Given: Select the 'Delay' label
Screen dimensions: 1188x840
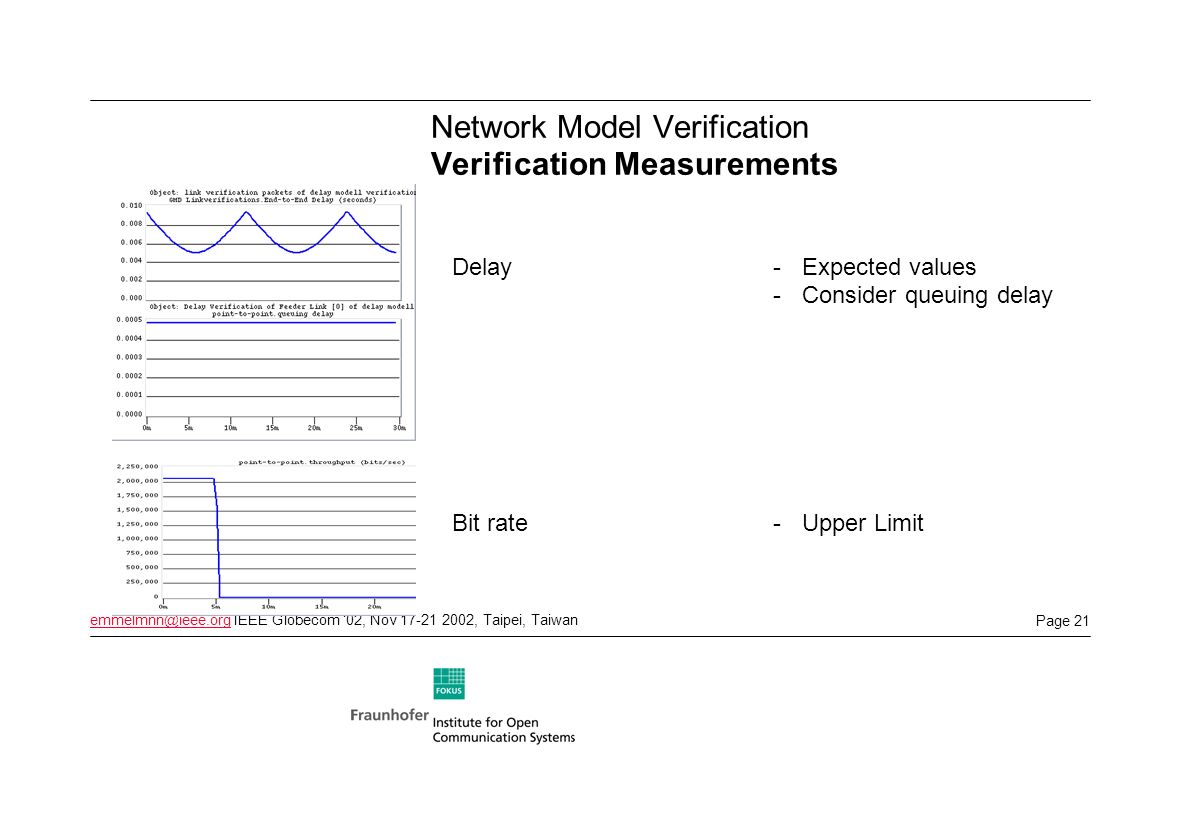Looking at the screenshot, I should [x=482, y=267].
